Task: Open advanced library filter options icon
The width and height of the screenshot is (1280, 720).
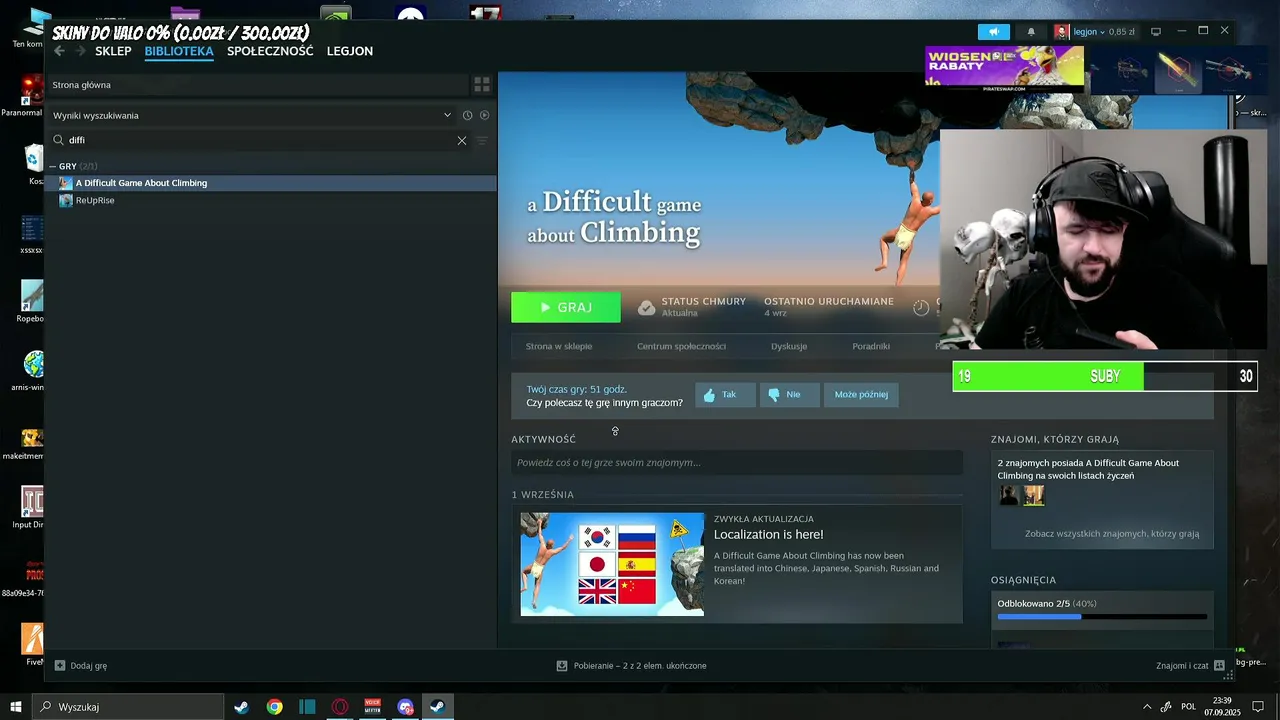Action: pyautogui.click(x=482, y=141)
